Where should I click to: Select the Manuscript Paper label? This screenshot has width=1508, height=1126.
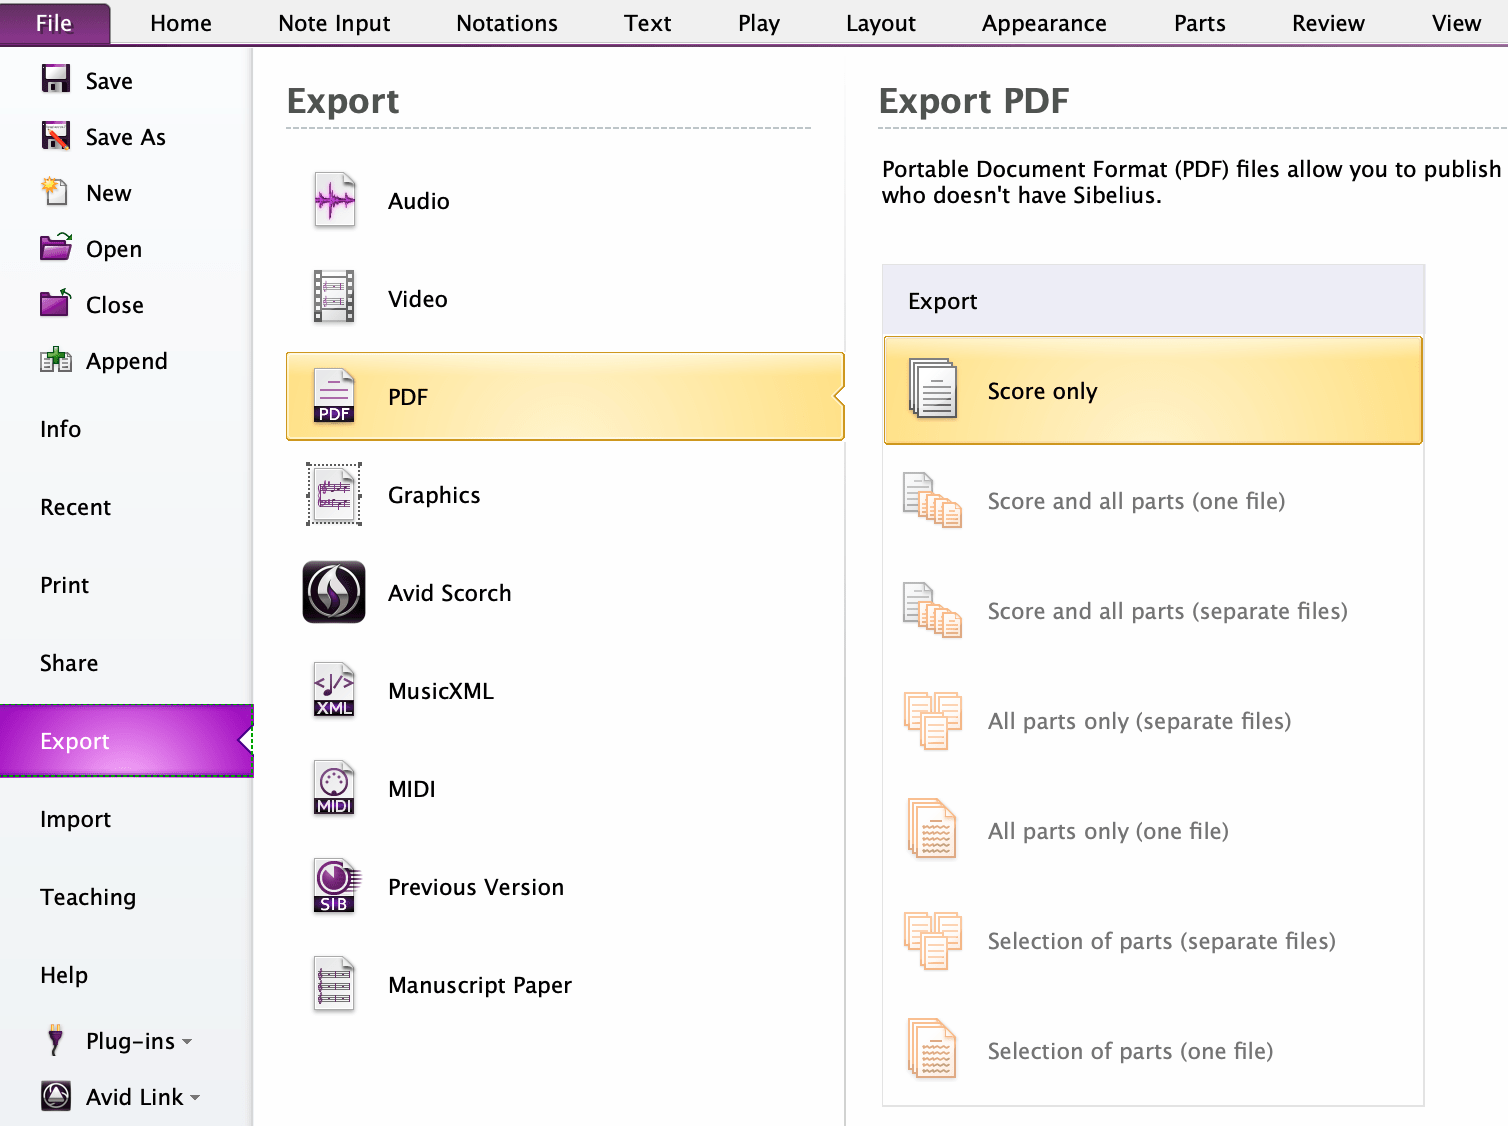coord(480,985)
